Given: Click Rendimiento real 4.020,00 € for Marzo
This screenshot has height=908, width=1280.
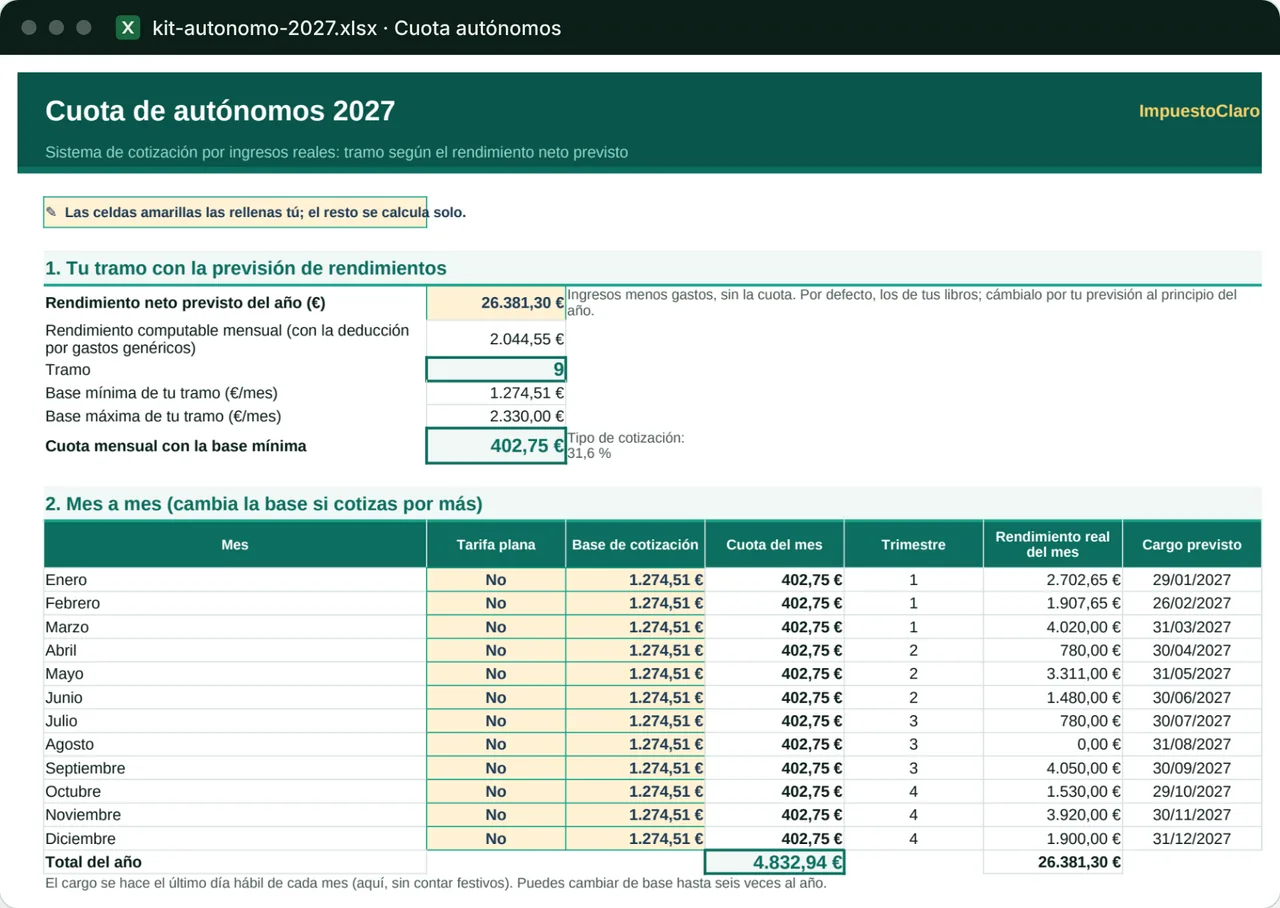Looking at the screenshot, I should tap(1052, 627).
